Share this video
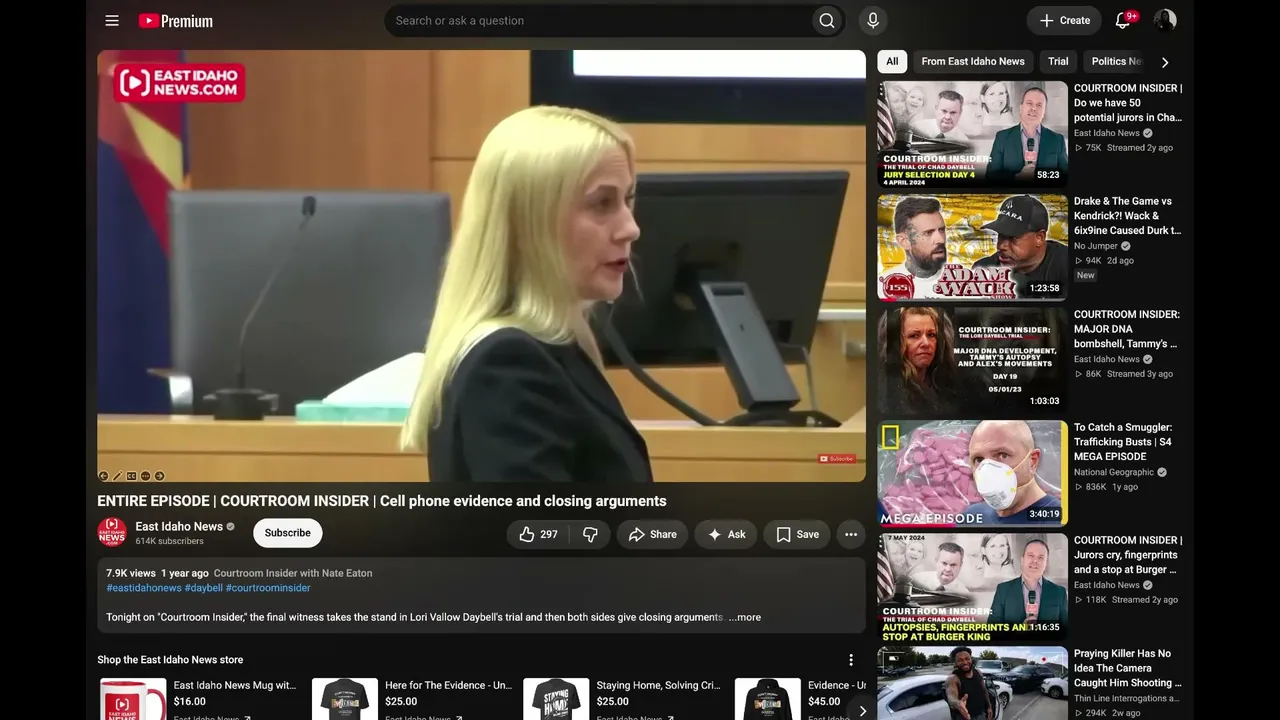The image size is (1280, 720). 652,534
